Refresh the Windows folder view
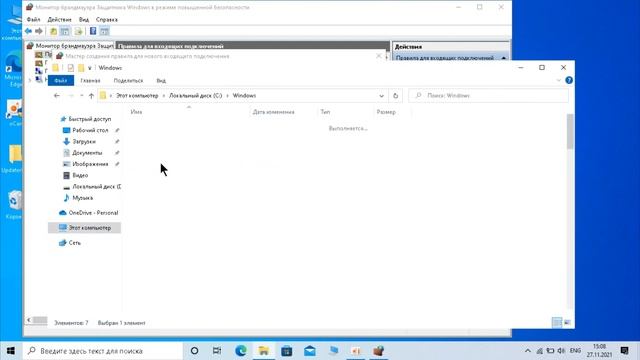Viewport: 640px width, 360px height. (x=395, y=96)
